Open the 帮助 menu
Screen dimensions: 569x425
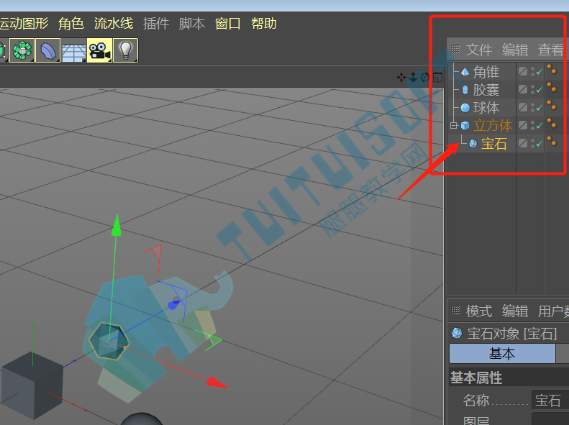[x=264, y=24]
